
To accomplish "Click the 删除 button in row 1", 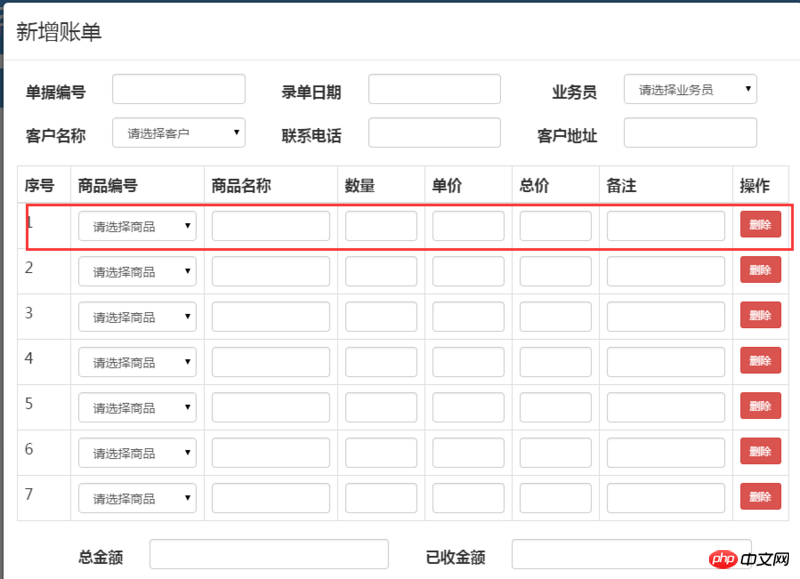I will [760, 224].
